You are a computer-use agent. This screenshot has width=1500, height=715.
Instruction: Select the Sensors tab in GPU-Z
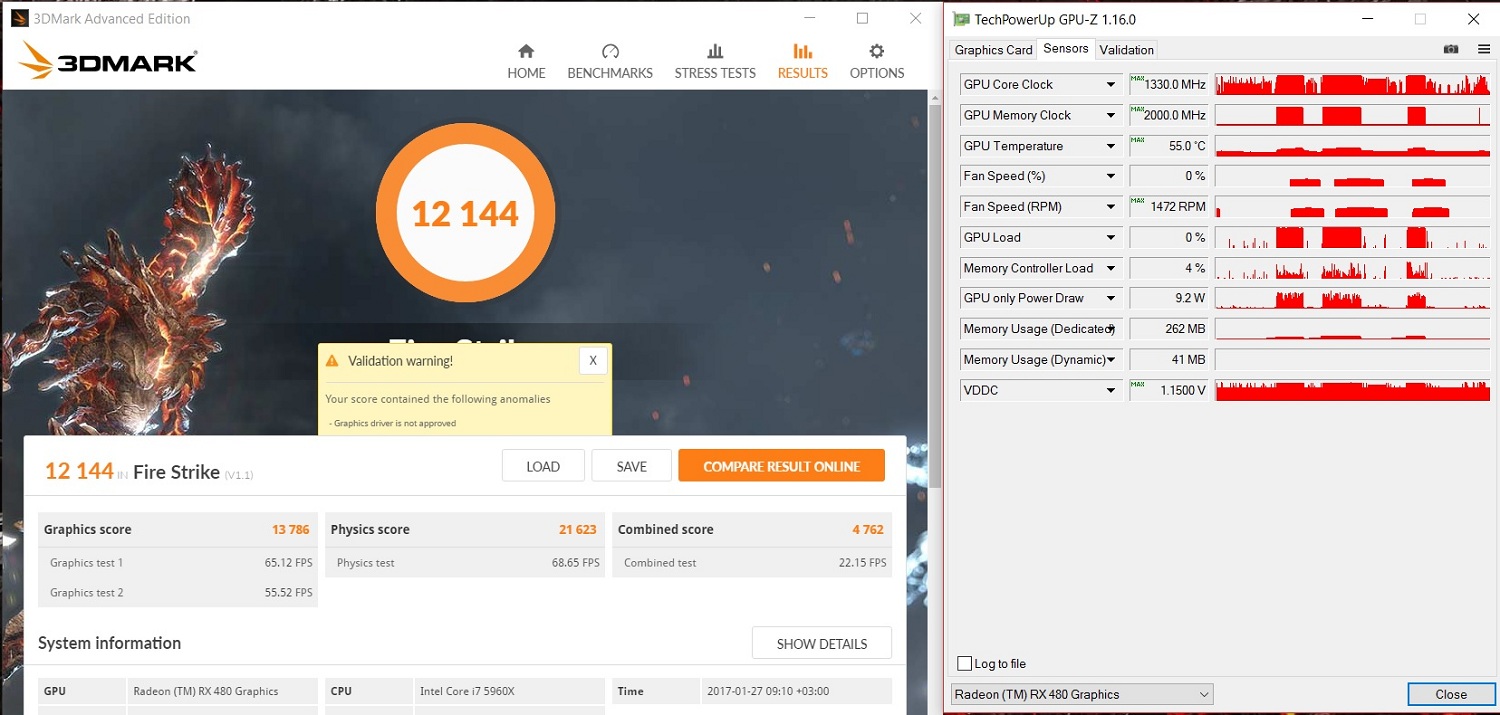click(x=1066, y=49)
